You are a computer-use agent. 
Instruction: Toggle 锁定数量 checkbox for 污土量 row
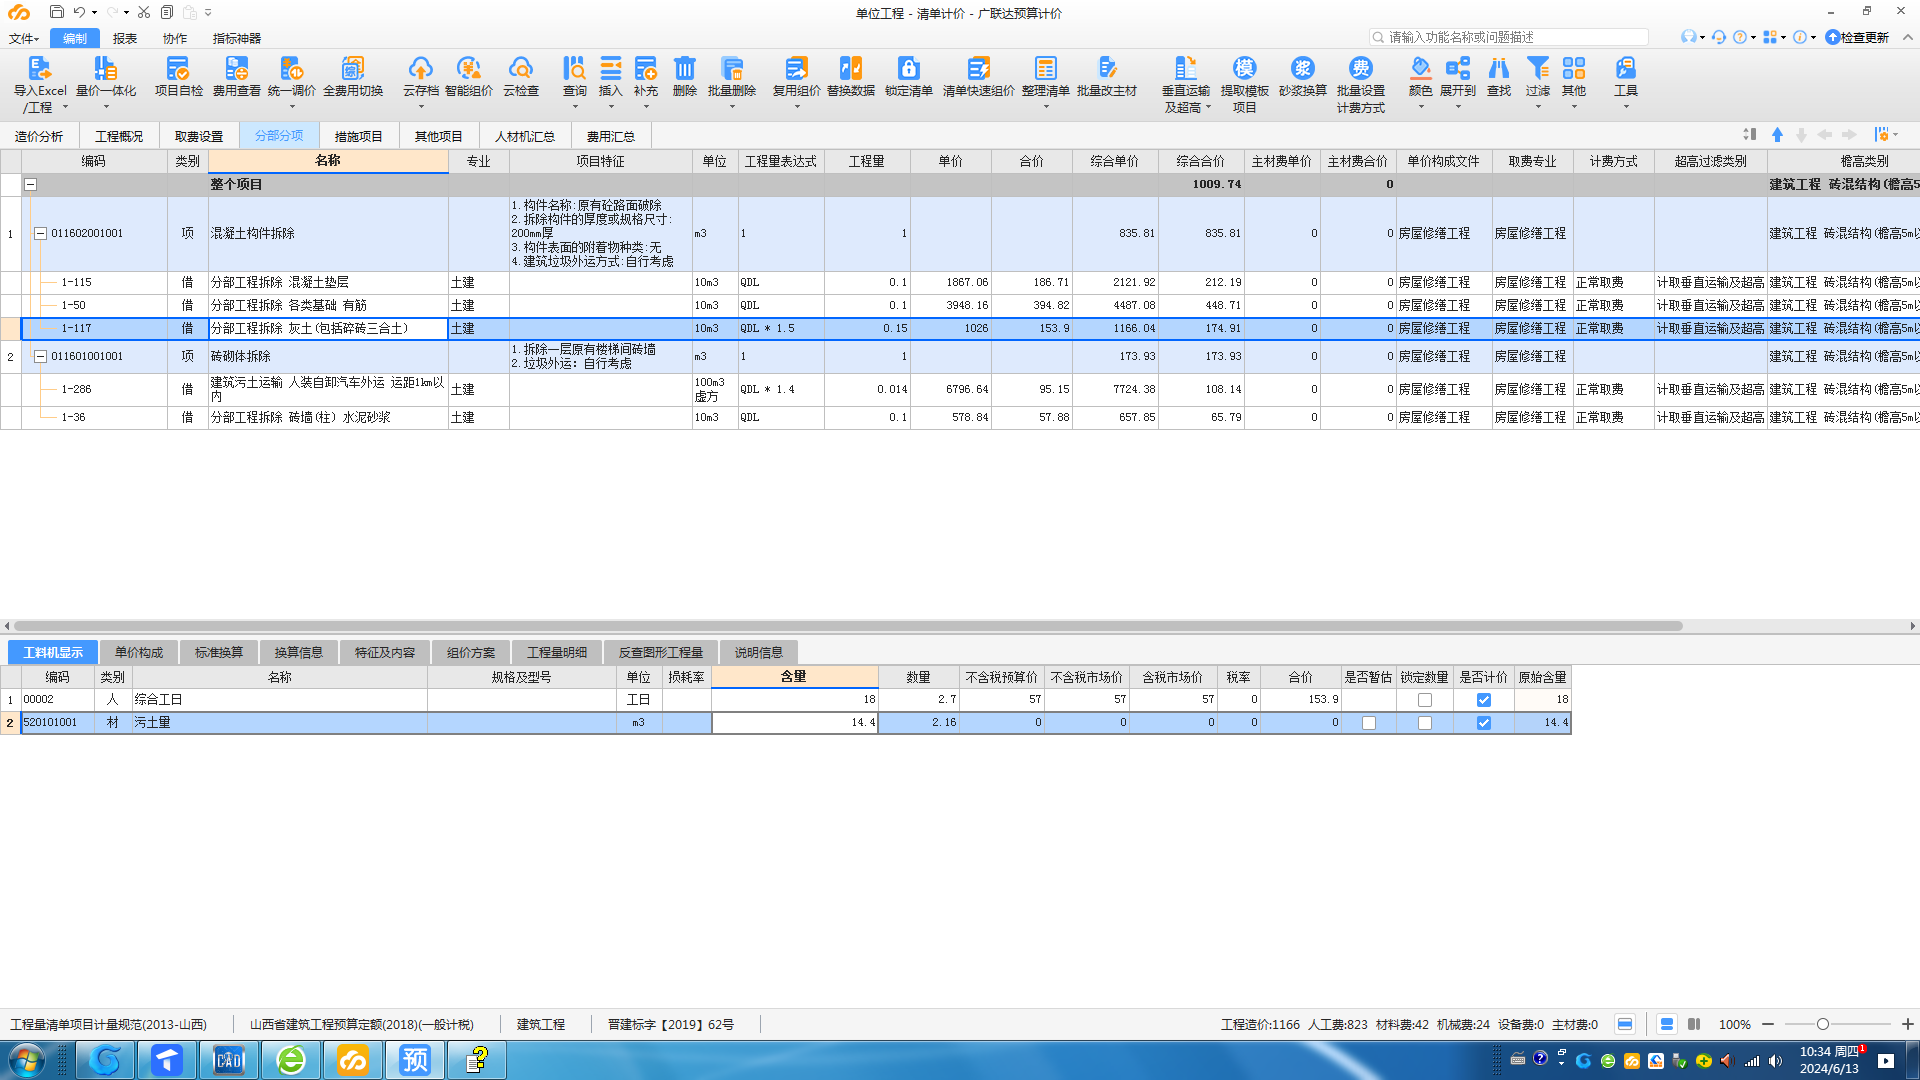1425,723
